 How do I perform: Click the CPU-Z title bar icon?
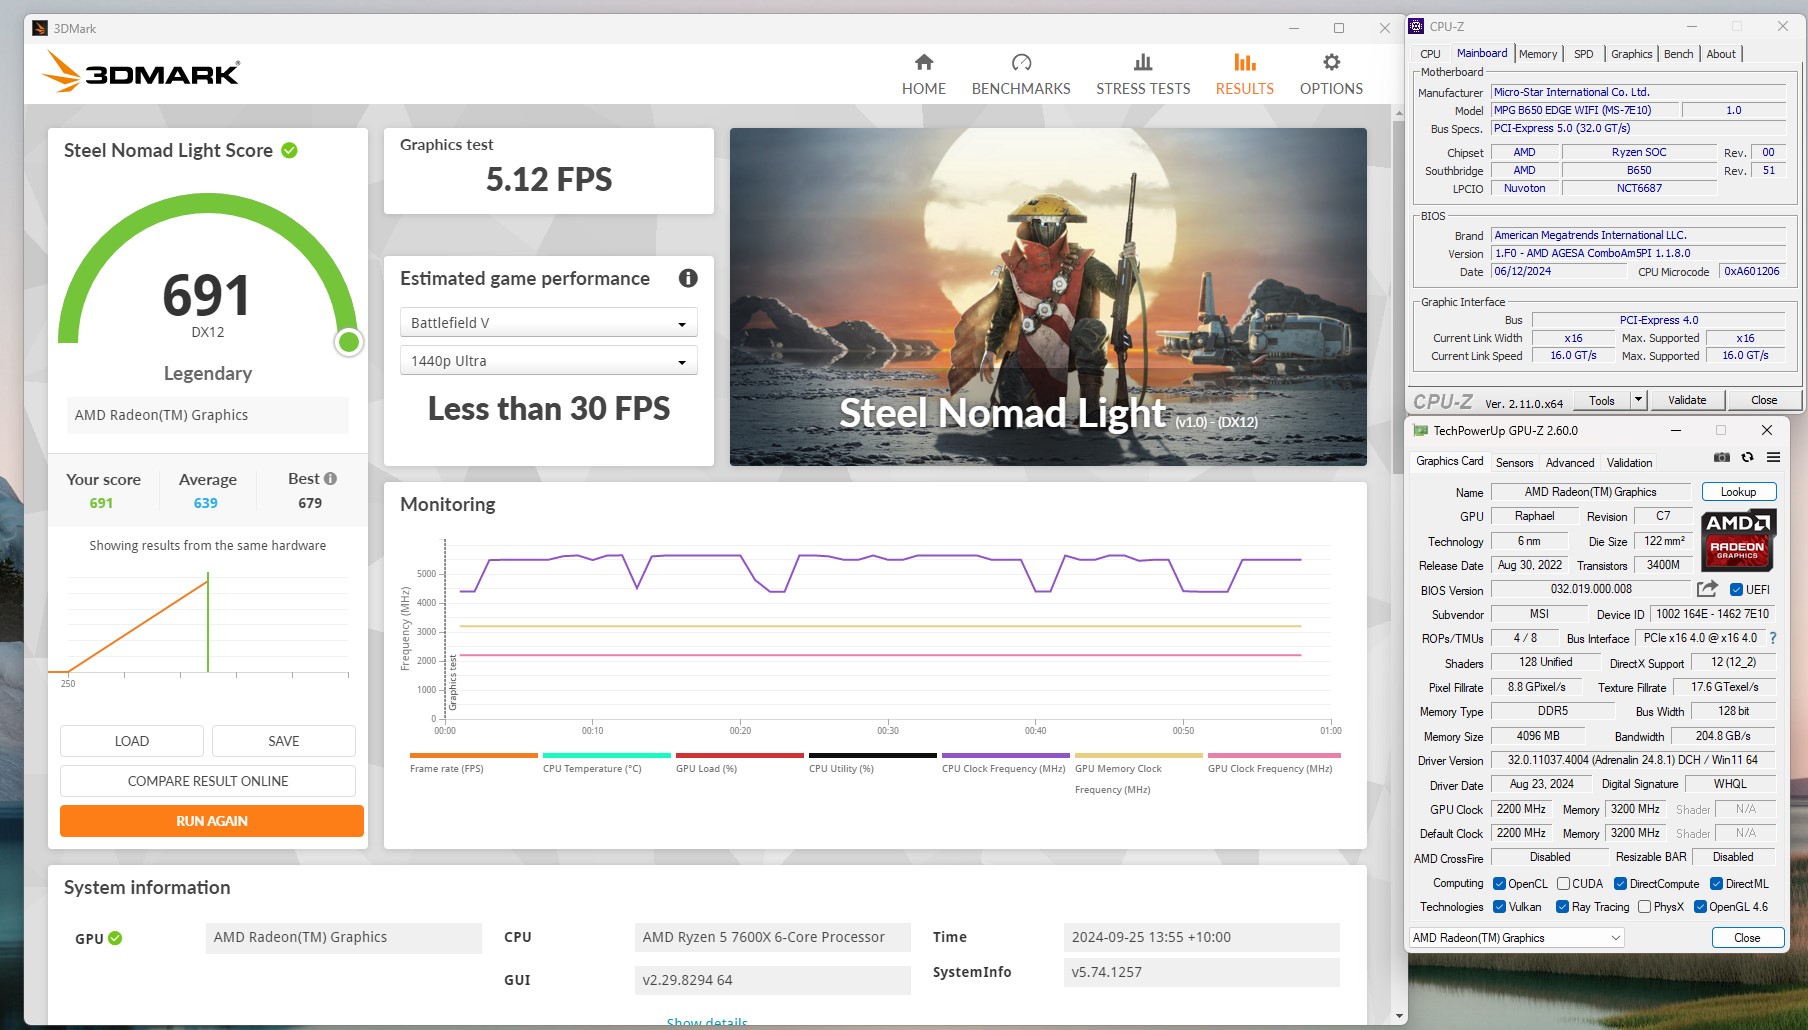[1416, 26]
